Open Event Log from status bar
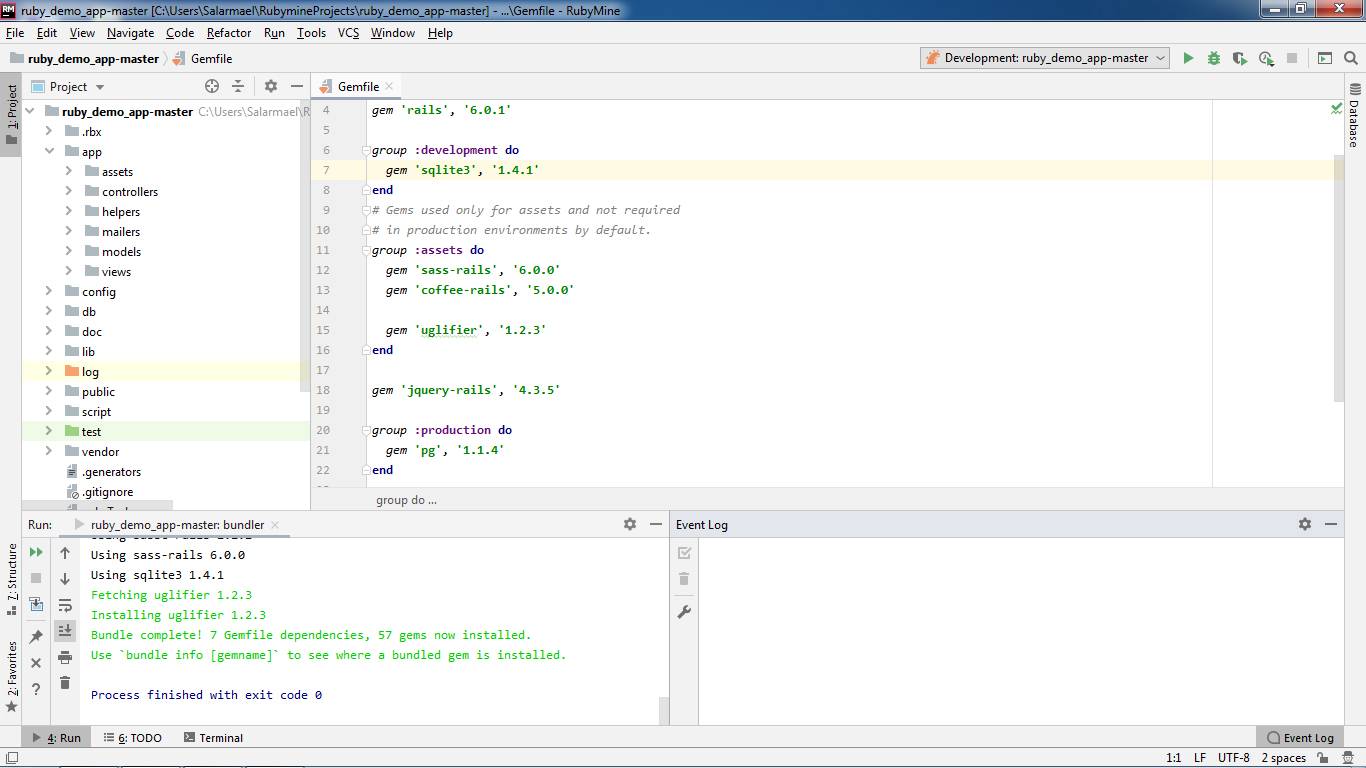 tap(1300, 738)
